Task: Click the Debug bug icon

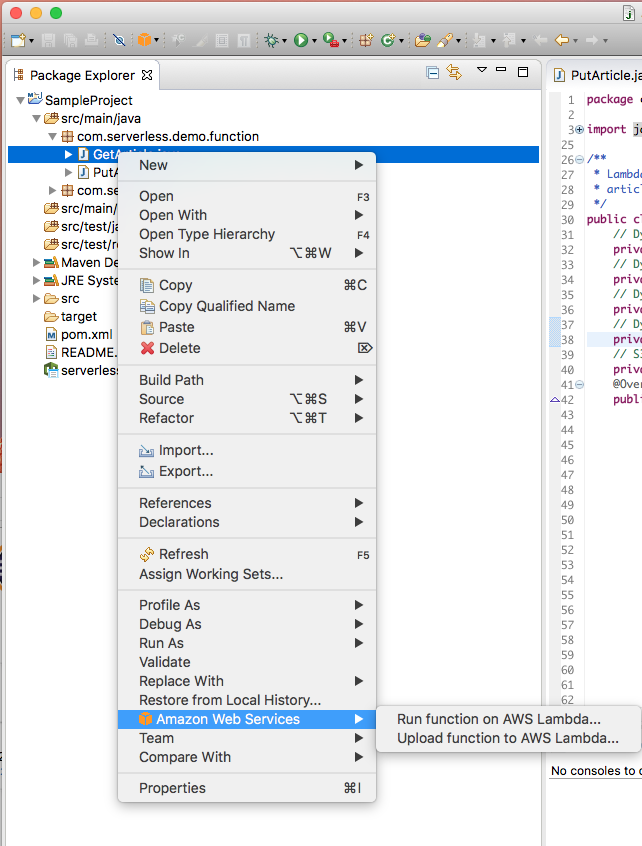Action: point(272,40)
